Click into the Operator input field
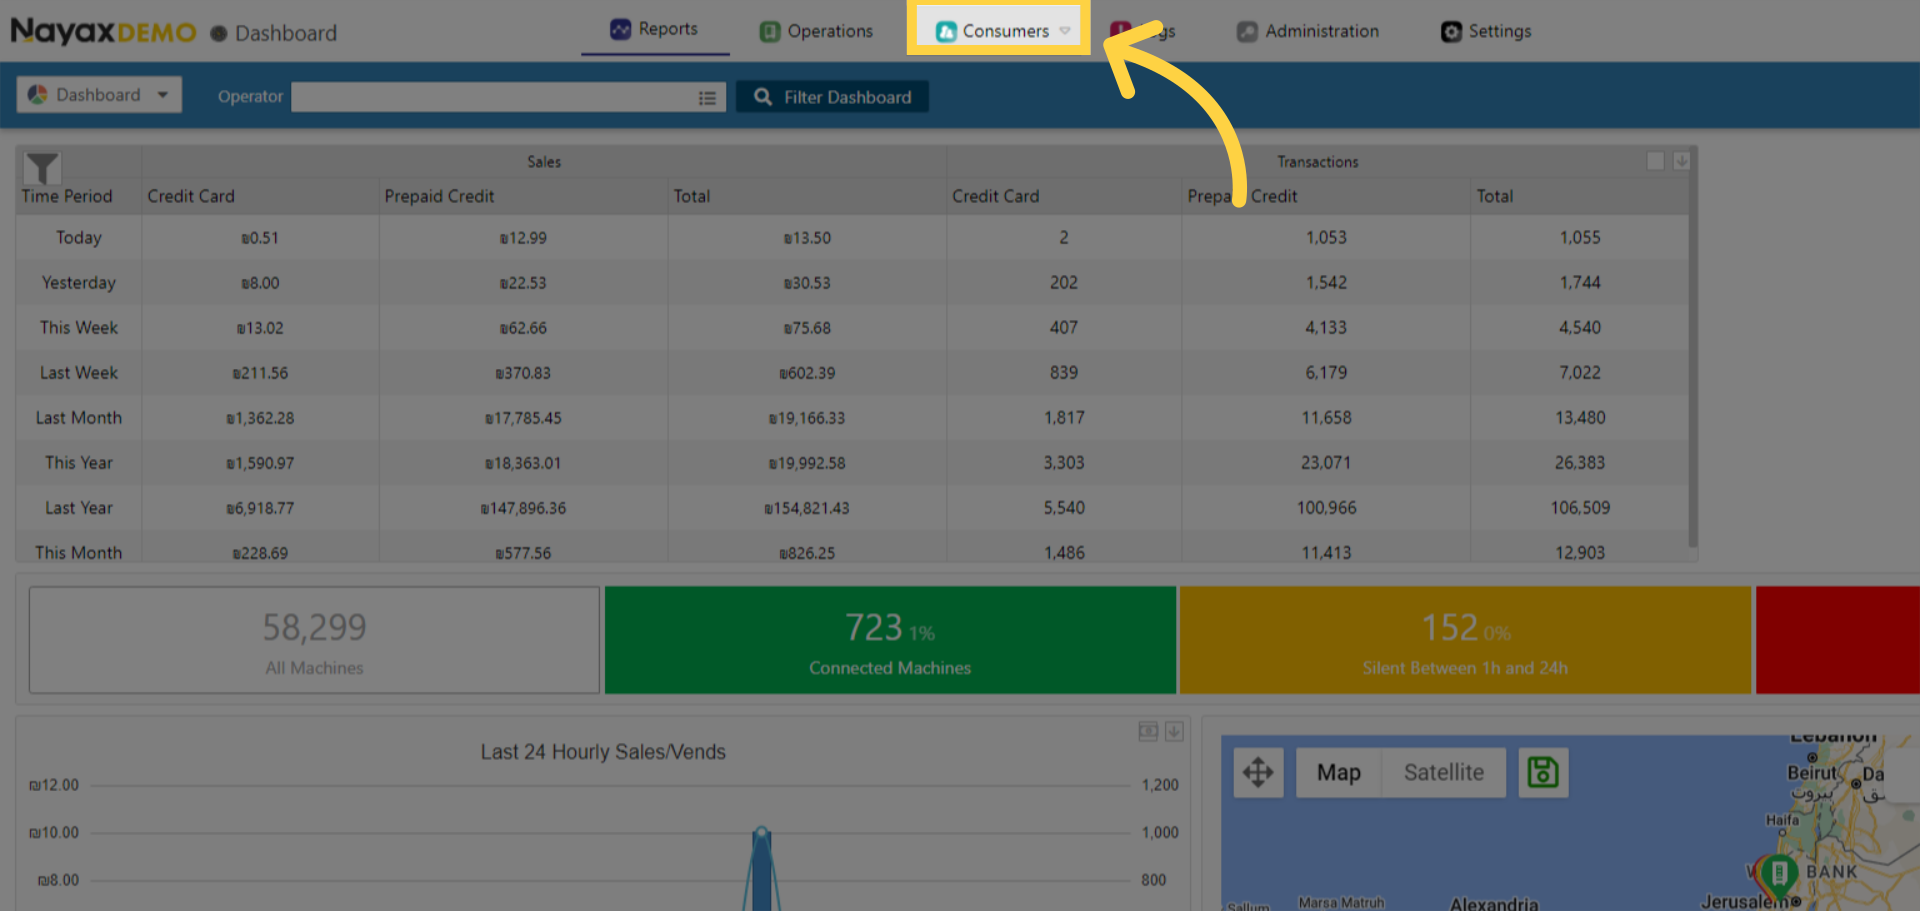This screenshot has height=911, width=1920. click(492, 97)
